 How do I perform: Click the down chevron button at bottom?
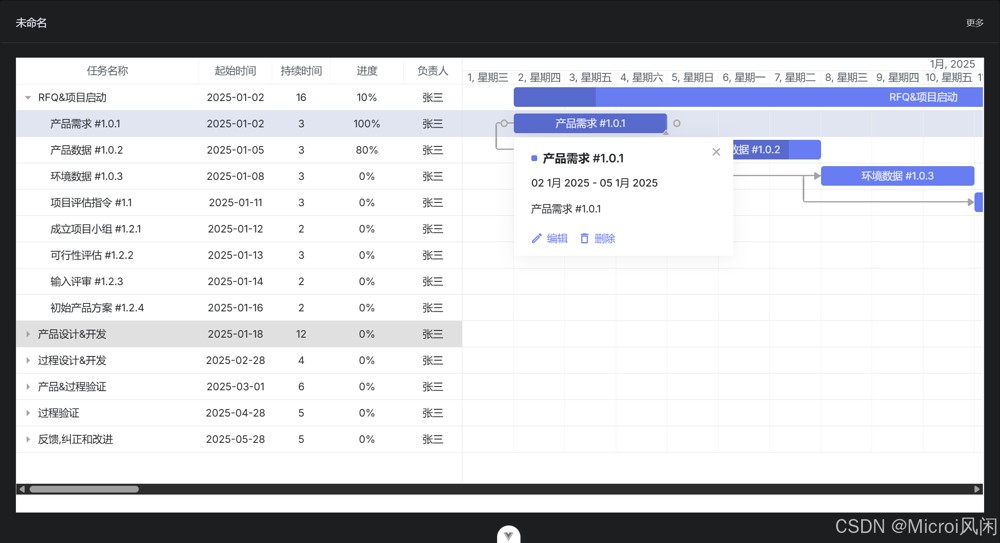508,535
